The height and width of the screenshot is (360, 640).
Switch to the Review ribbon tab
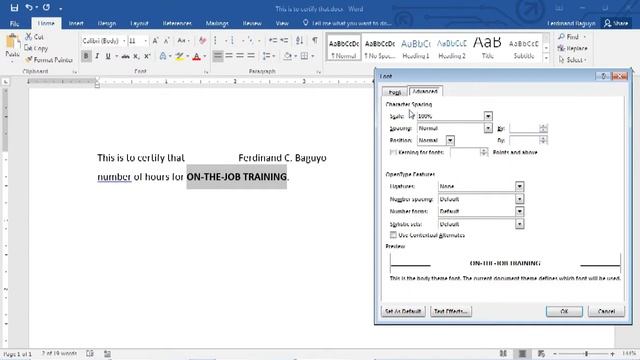[252, 23]
